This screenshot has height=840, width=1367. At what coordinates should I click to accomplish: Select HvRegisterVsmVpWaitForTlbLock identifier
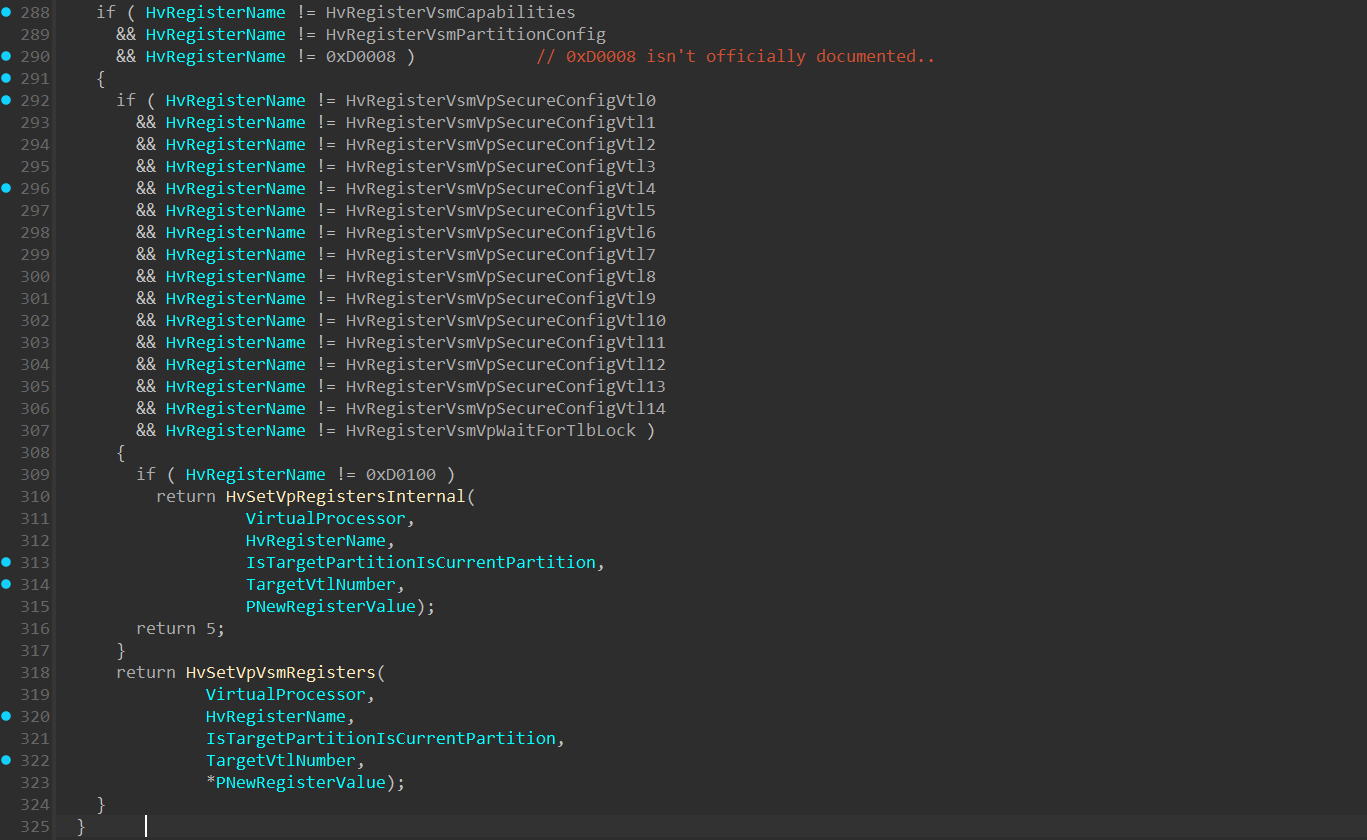(x=490, y=430)
